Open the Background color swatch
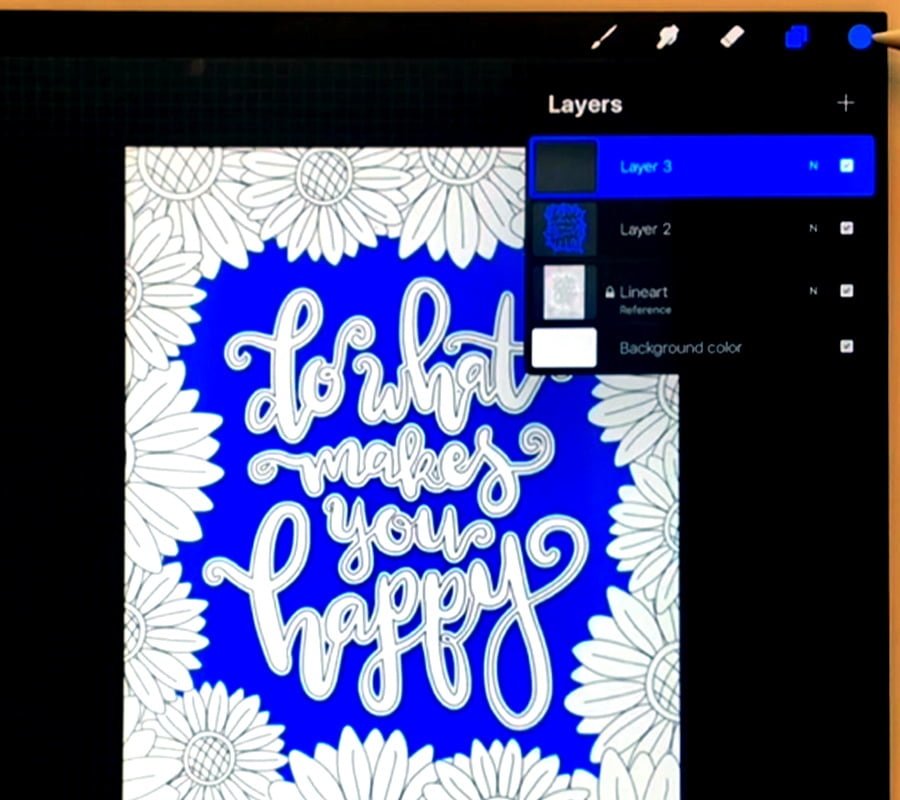 [564, 347]
